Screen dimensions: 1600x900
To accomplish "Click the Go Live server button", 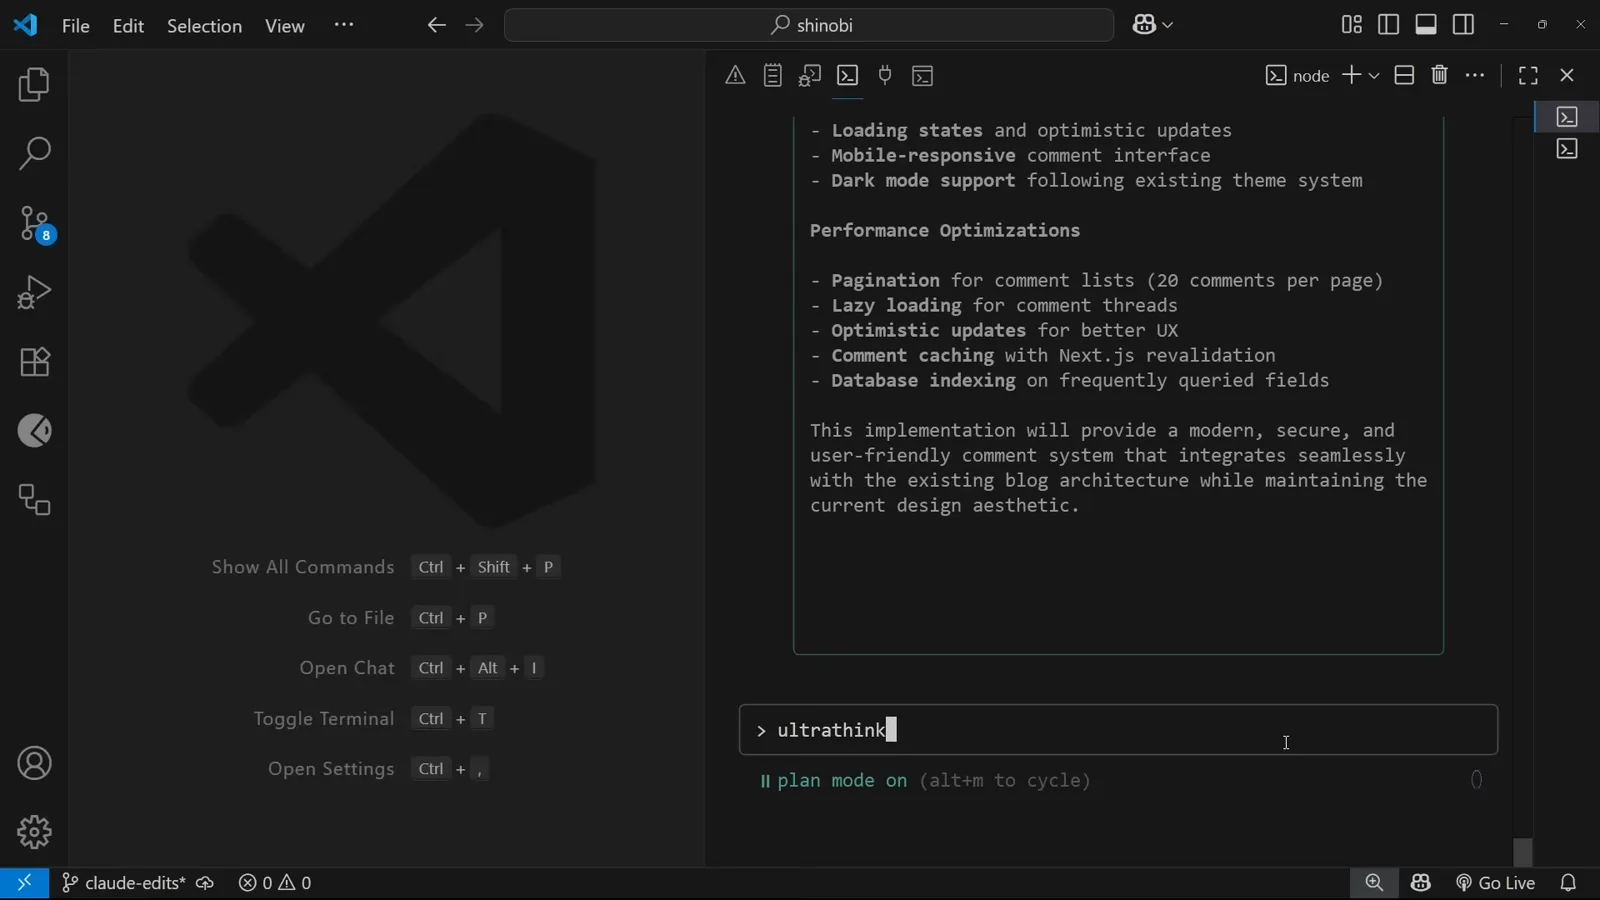I will tap(1495, 883).
